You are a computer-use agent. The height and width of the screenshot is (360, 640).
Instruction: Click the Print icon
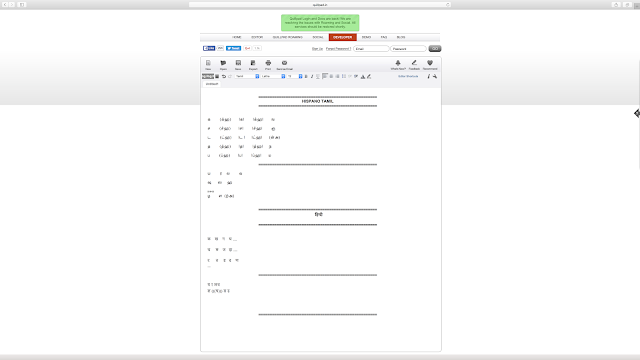coord(268,64)
